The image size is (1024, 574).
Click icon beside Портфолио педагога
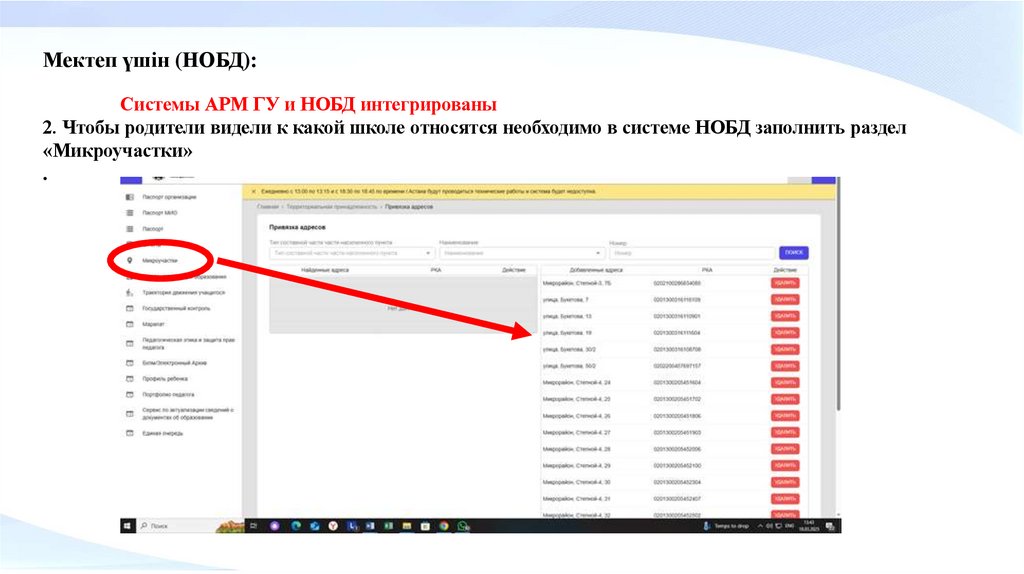(129, 394)
